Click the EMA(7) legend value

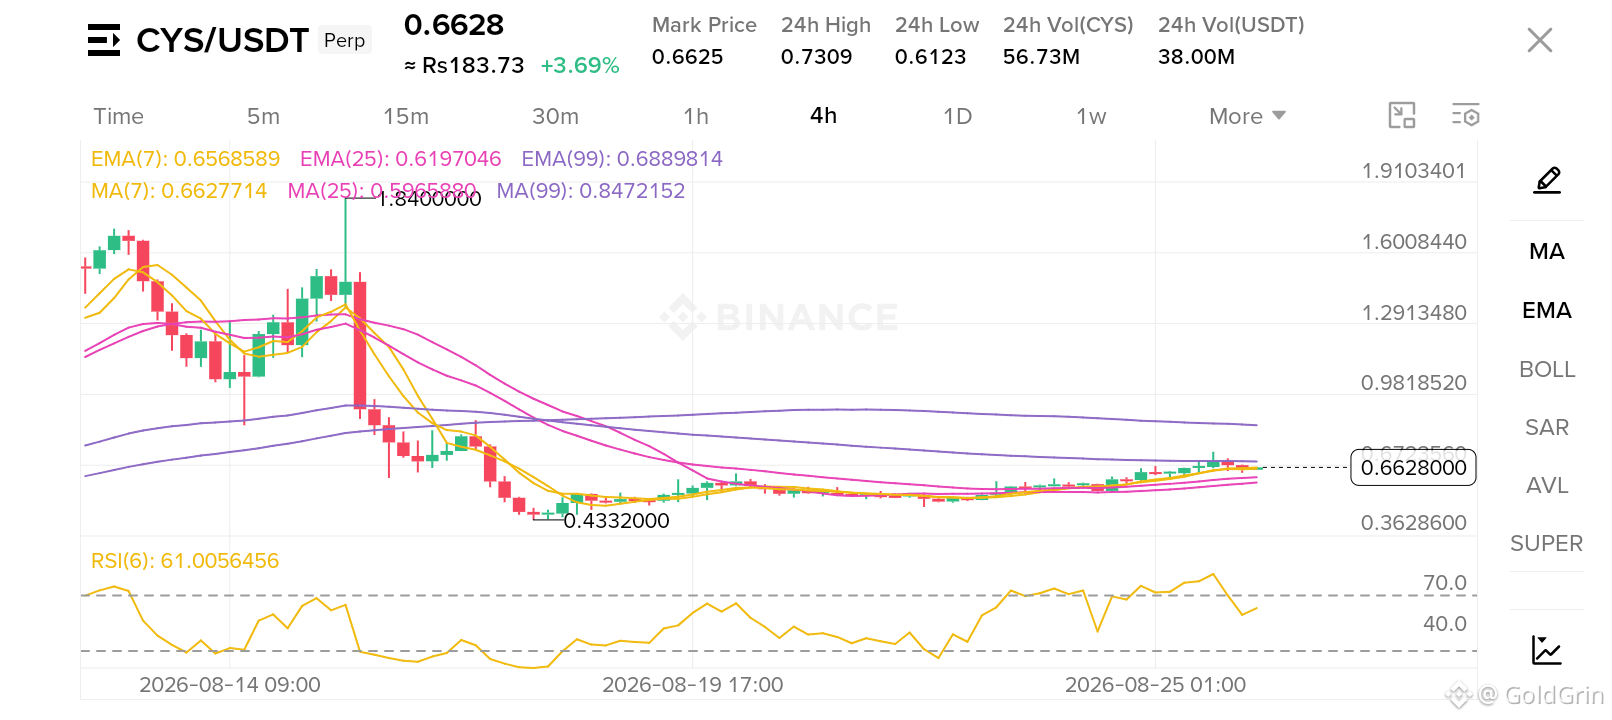click(x=185, y=159)
